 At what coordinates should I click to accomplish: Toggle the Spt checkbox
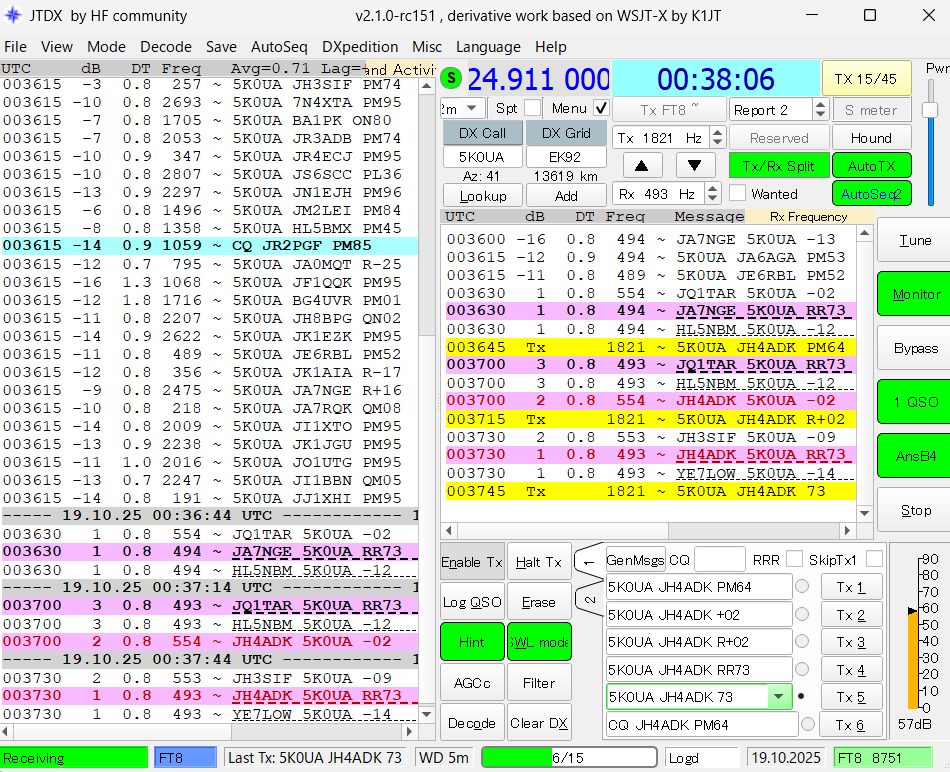pos(532,108)
